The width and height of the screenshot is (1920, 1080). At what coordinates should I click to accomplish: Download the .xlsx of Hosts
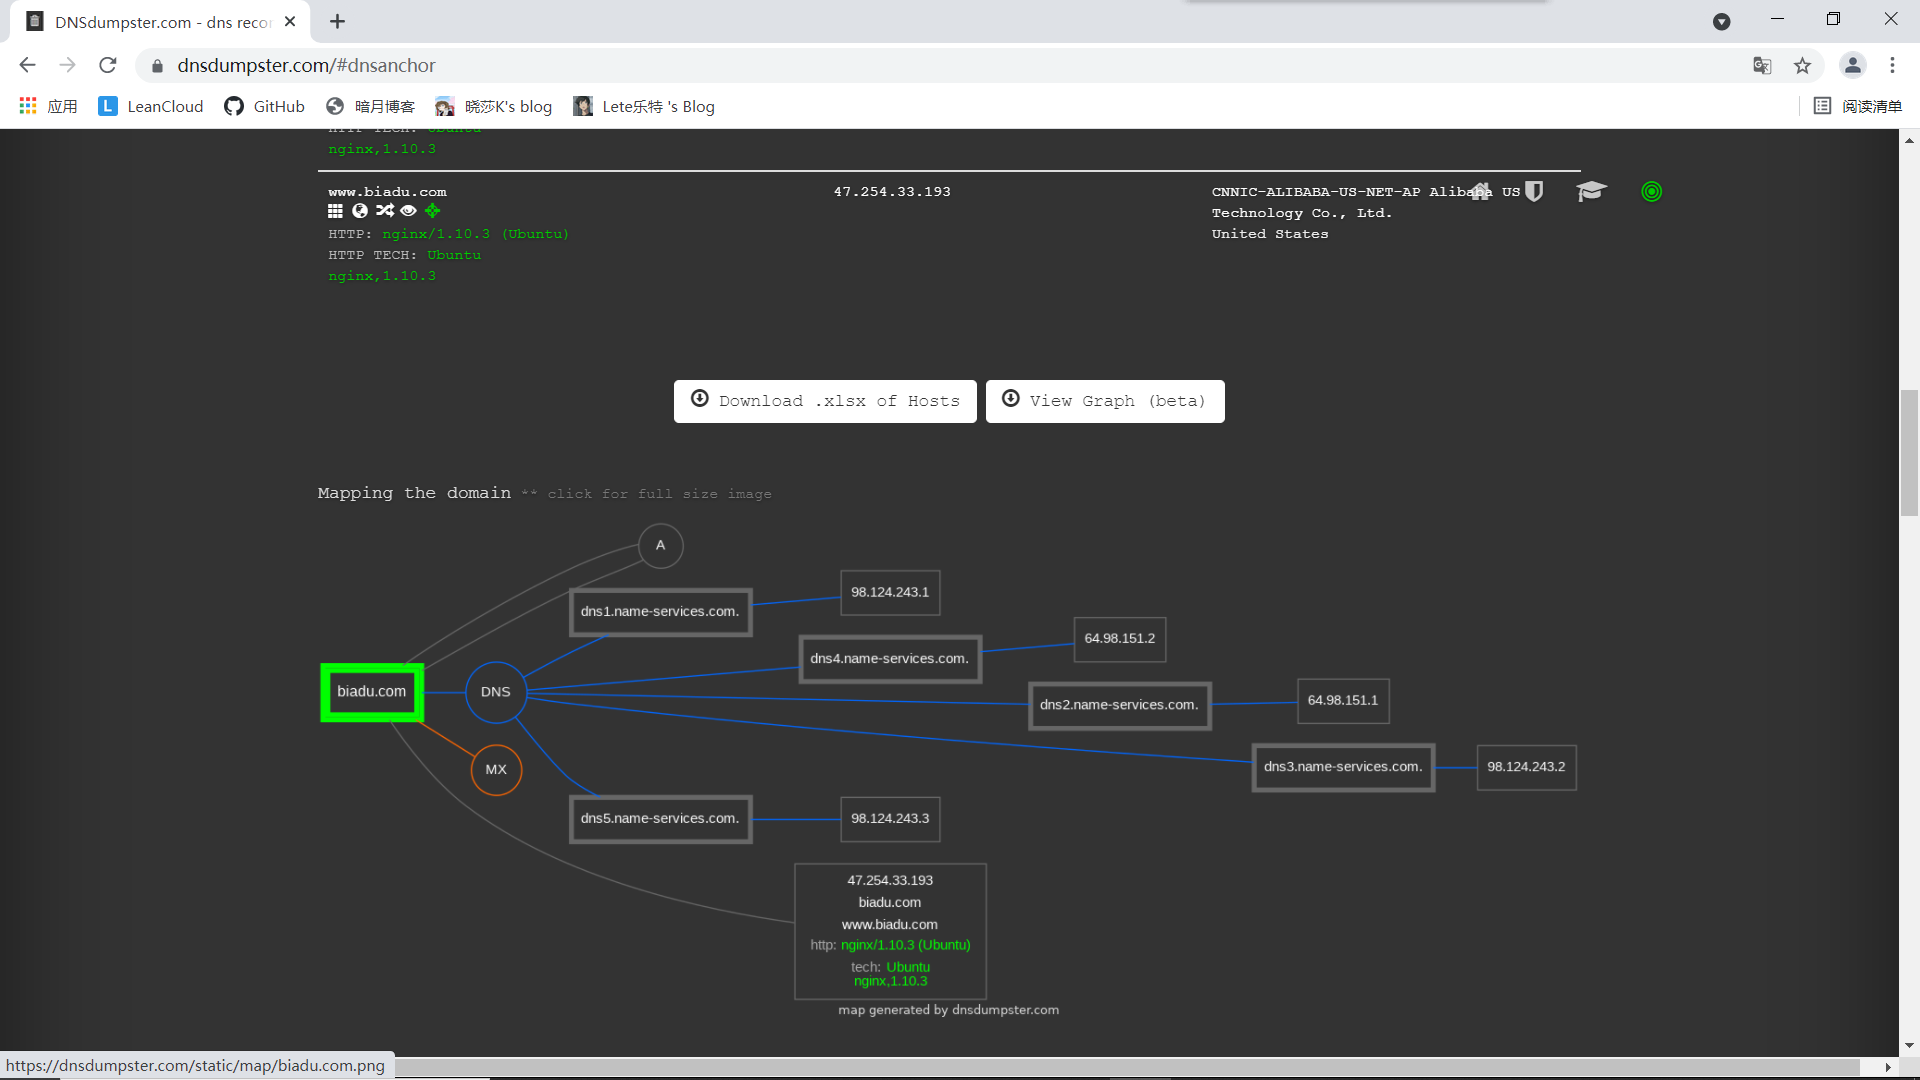tap(825, 401)
